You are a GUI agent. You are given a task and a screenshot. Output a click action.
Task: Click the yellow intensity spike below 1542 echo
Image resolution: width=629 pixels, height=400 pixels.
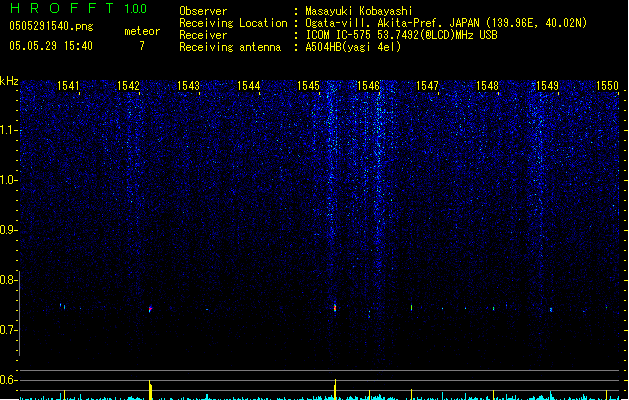click(150, 390)
